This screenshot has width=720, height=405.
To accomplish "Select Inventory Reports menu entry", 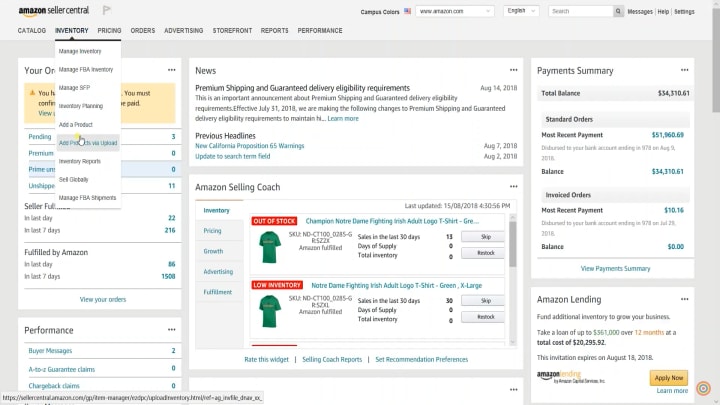I will tap(80, 161).
